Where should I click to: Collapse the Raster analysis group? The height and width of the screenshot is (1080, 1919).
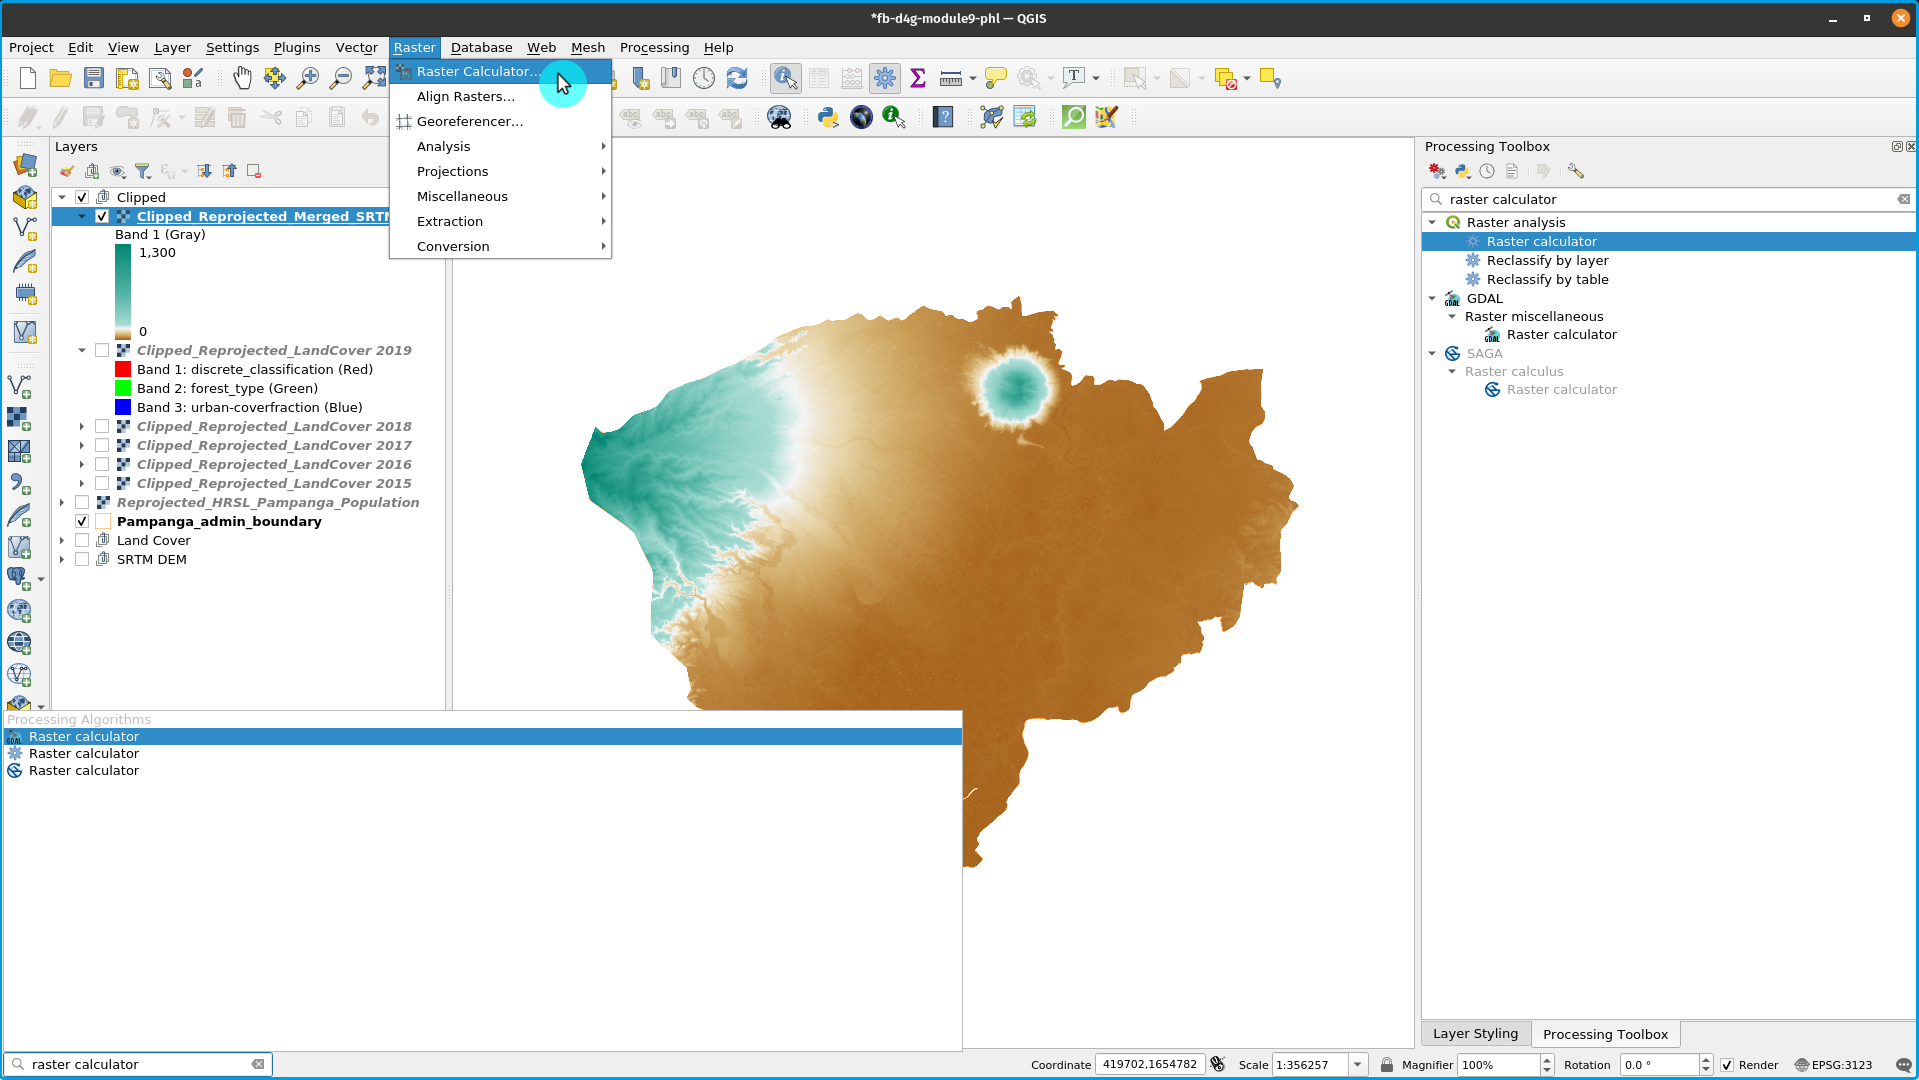(1432, 222)
